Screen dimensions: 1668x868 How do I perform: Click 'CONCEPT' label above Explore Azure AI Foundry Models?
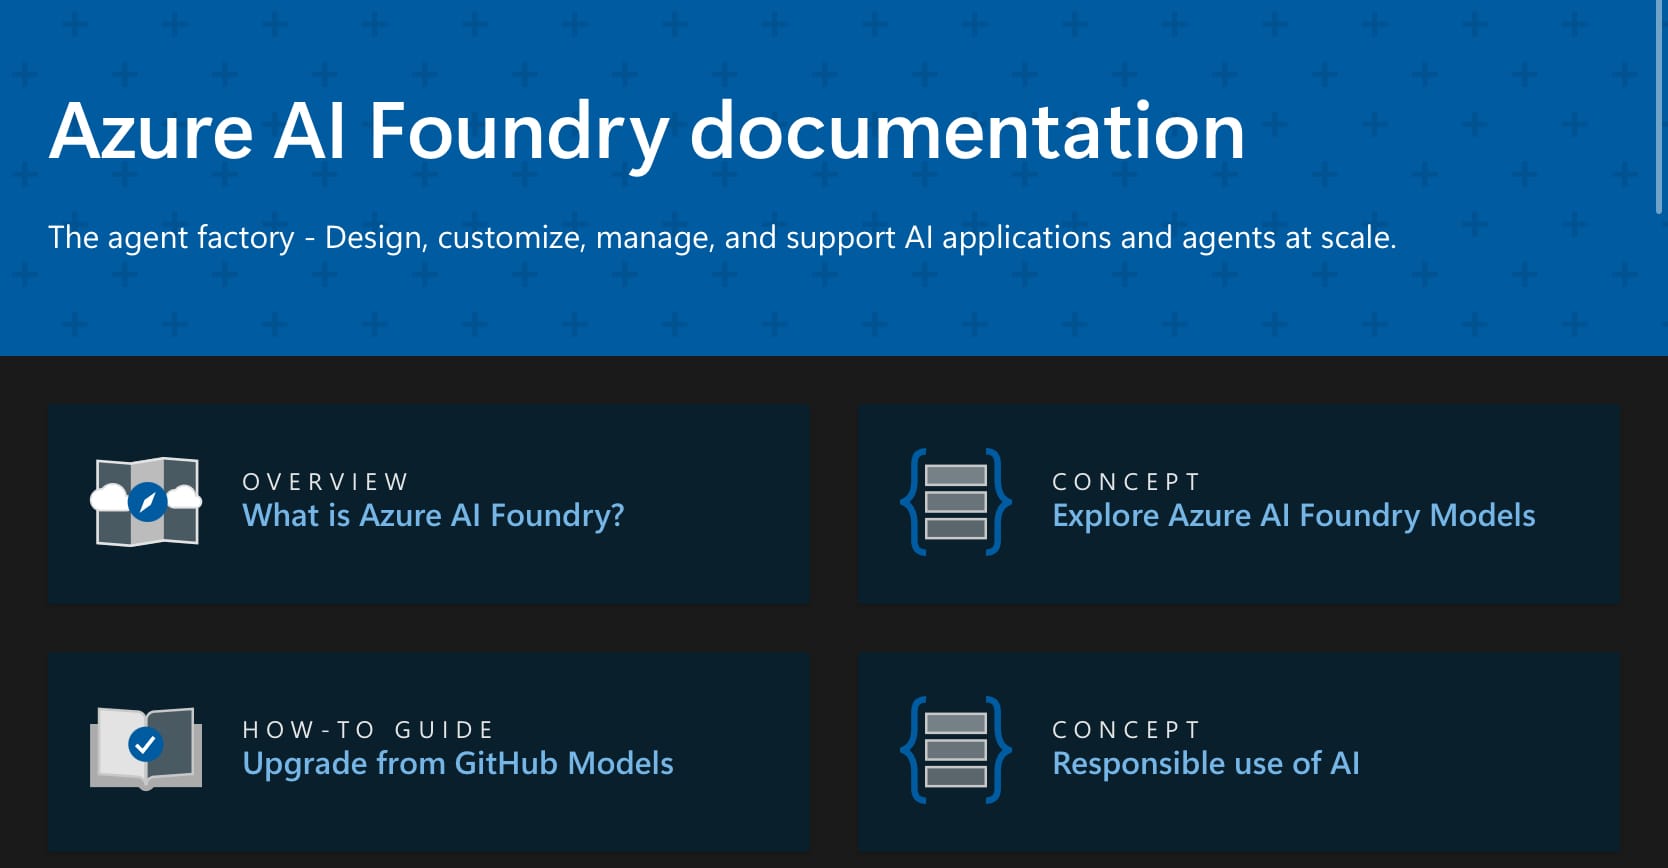tap(1126, 482)
